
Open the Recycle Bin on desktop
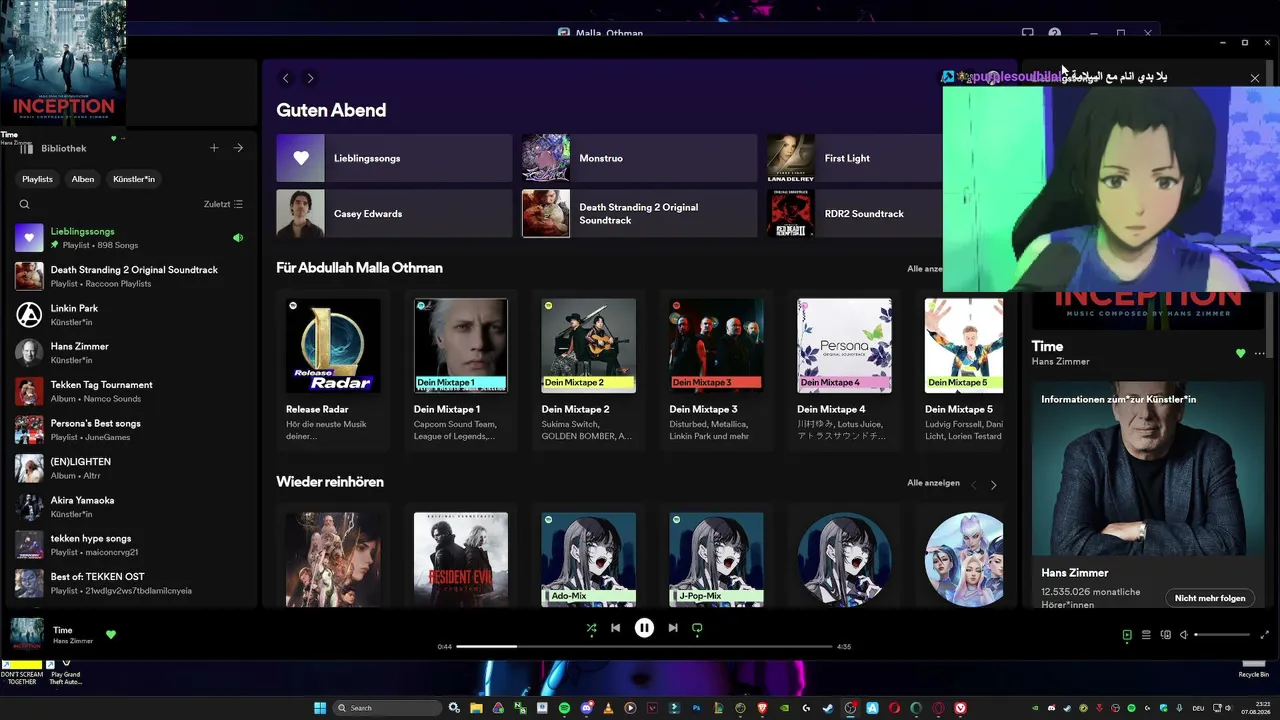[x=1254, y=667]
